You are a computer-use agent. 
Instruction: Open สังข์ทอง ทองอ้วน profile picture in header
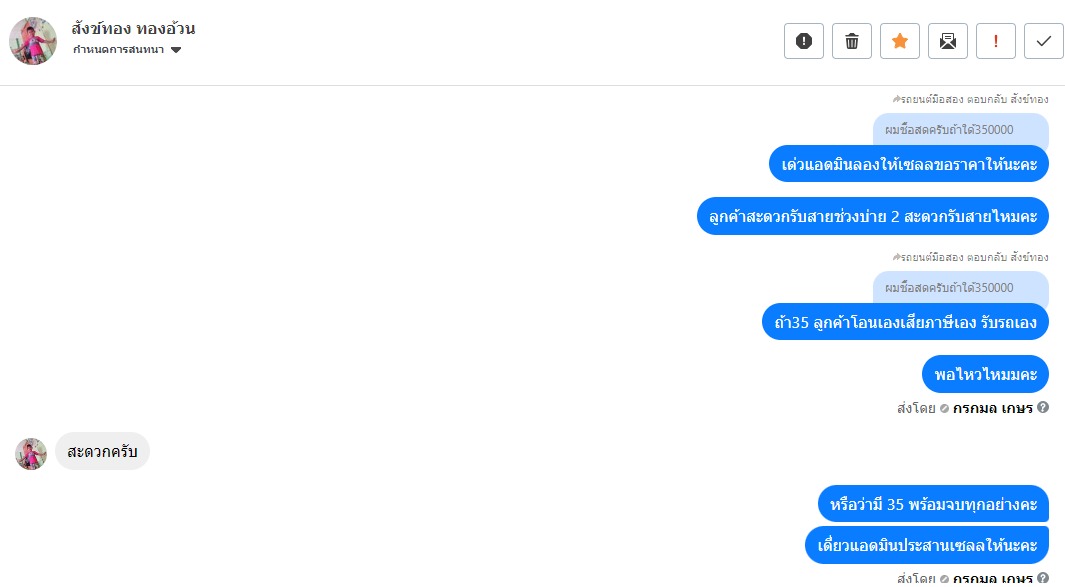coord(33,41)
